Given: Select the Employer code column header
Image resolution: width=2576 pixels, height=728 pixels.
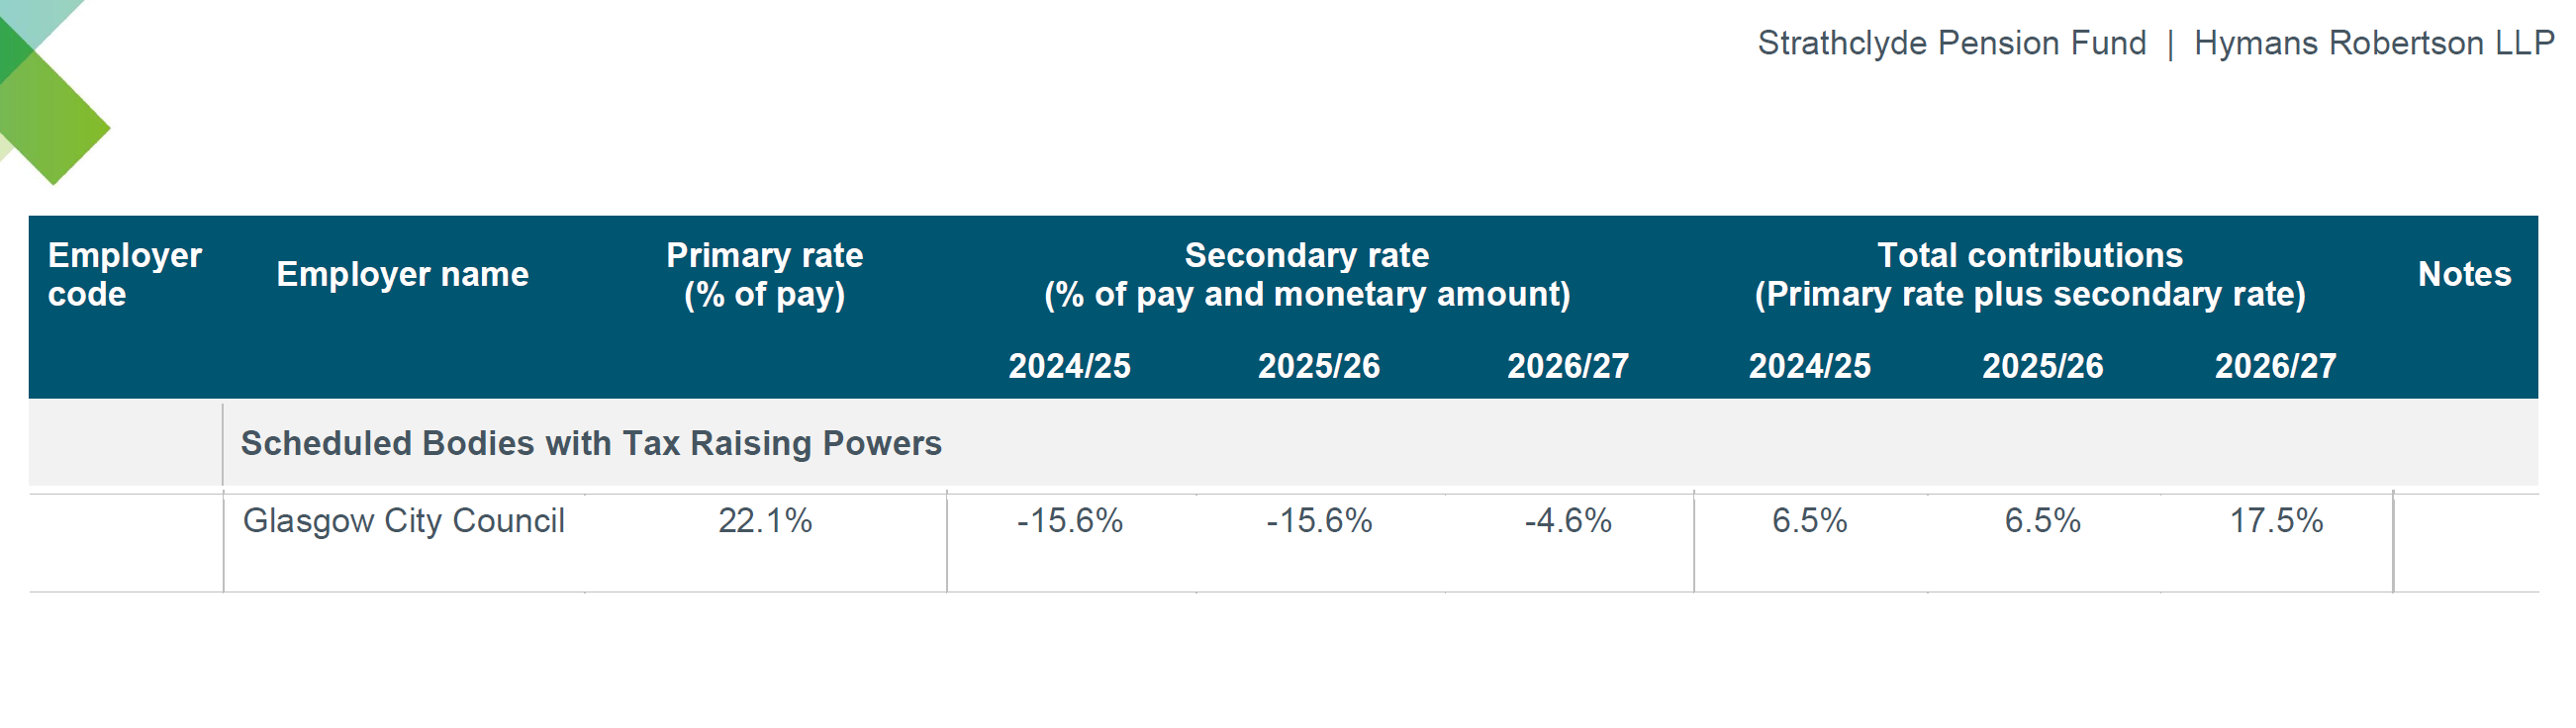Looking at the screenshot, I should pos(124,274).
